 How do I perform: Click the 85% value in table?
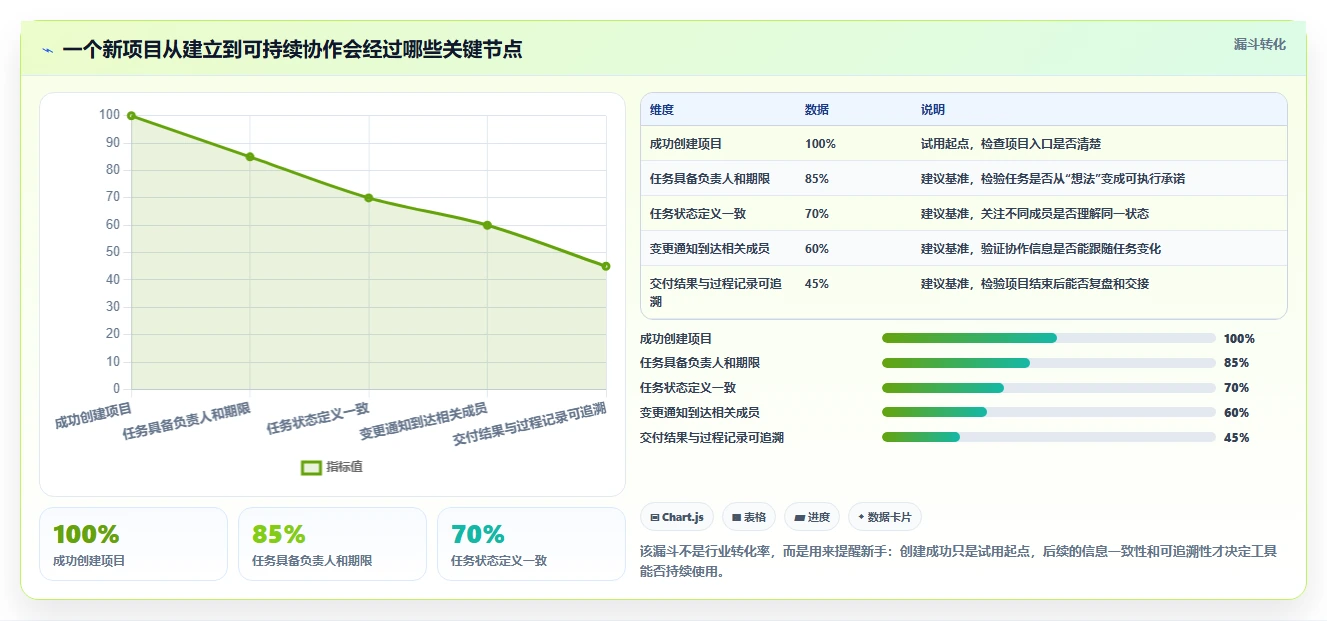[x=817, y=179]
